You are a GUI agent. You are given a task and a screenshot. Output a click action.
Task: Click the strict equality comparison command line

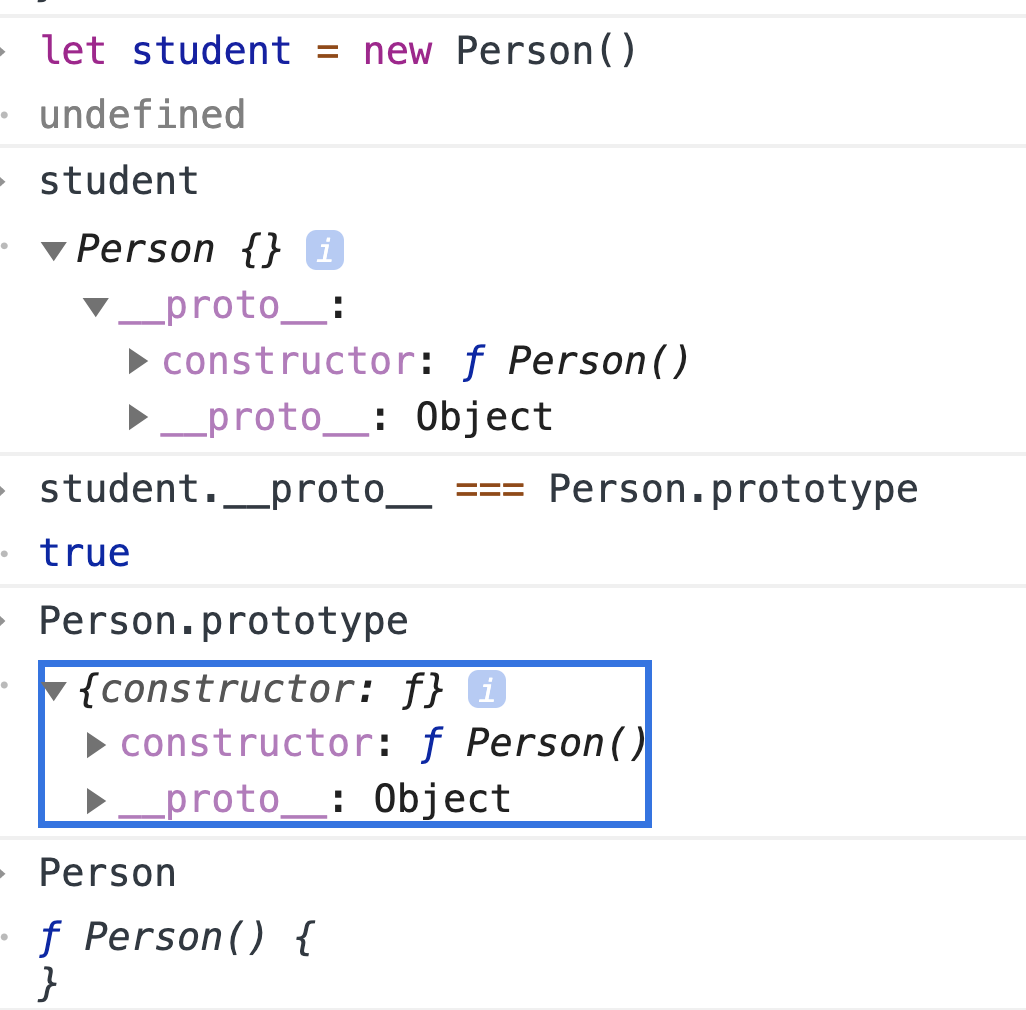(478, 491)
